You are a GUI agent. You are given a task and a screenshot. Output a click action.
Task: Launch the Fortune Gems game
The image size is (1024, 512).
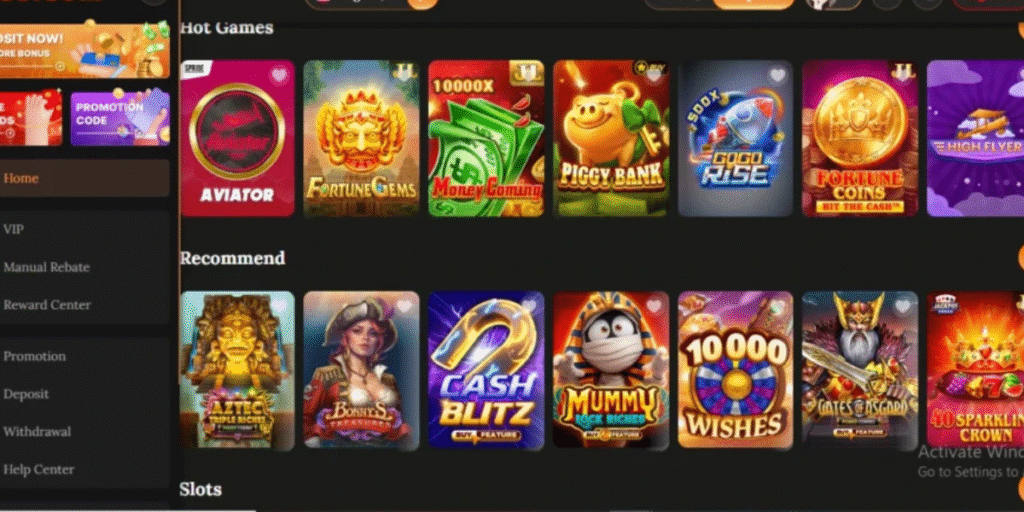pos(361,138)
